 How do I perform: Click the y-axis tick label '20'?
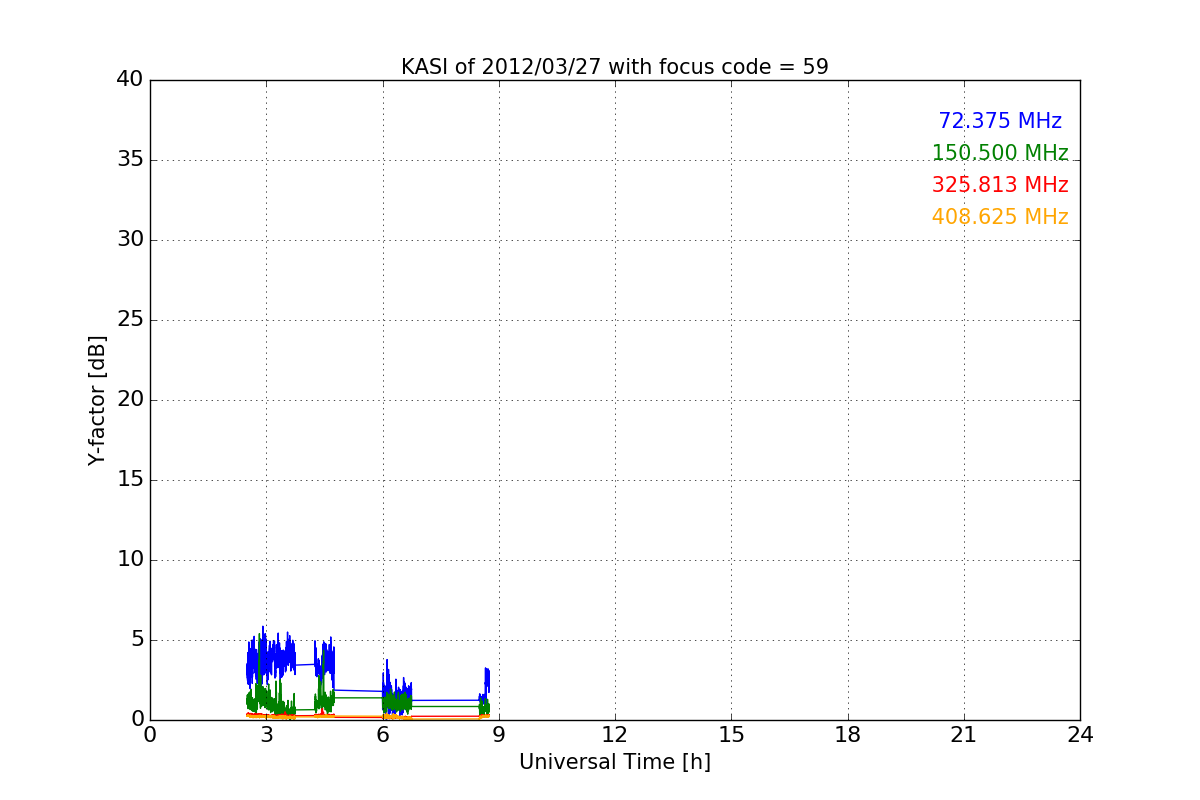pyautogui.click(x=130, y=400)
